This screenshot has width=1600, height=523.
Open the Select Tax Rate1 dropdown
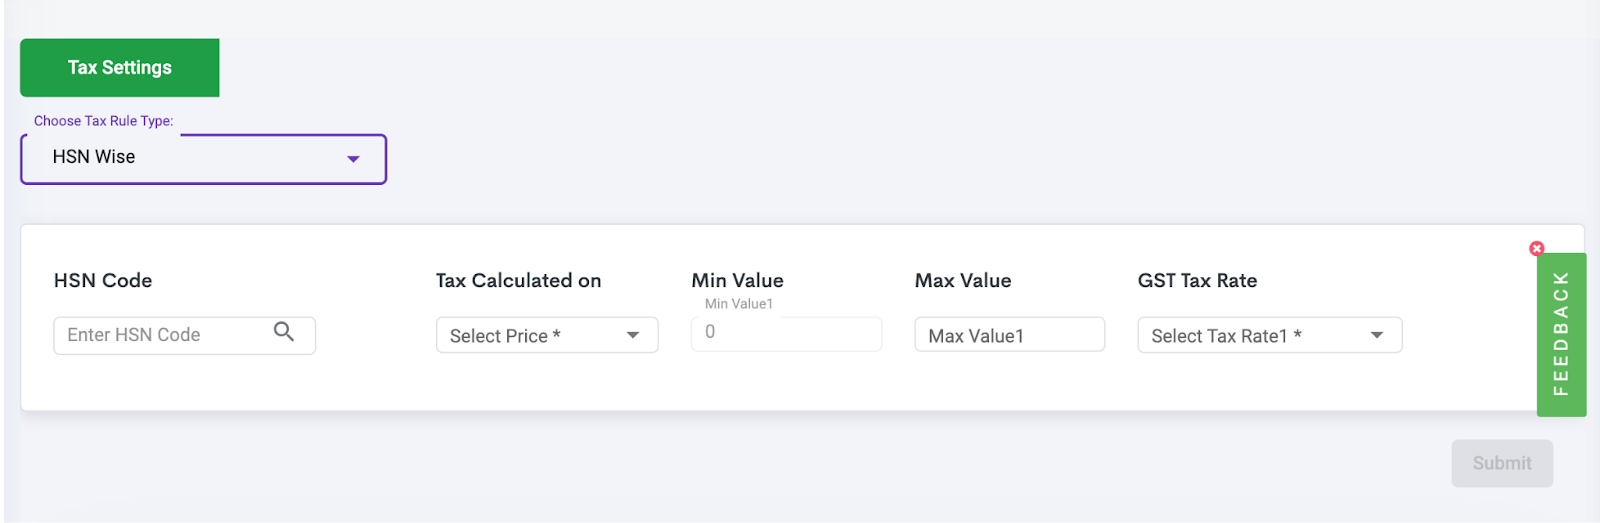1270,335
